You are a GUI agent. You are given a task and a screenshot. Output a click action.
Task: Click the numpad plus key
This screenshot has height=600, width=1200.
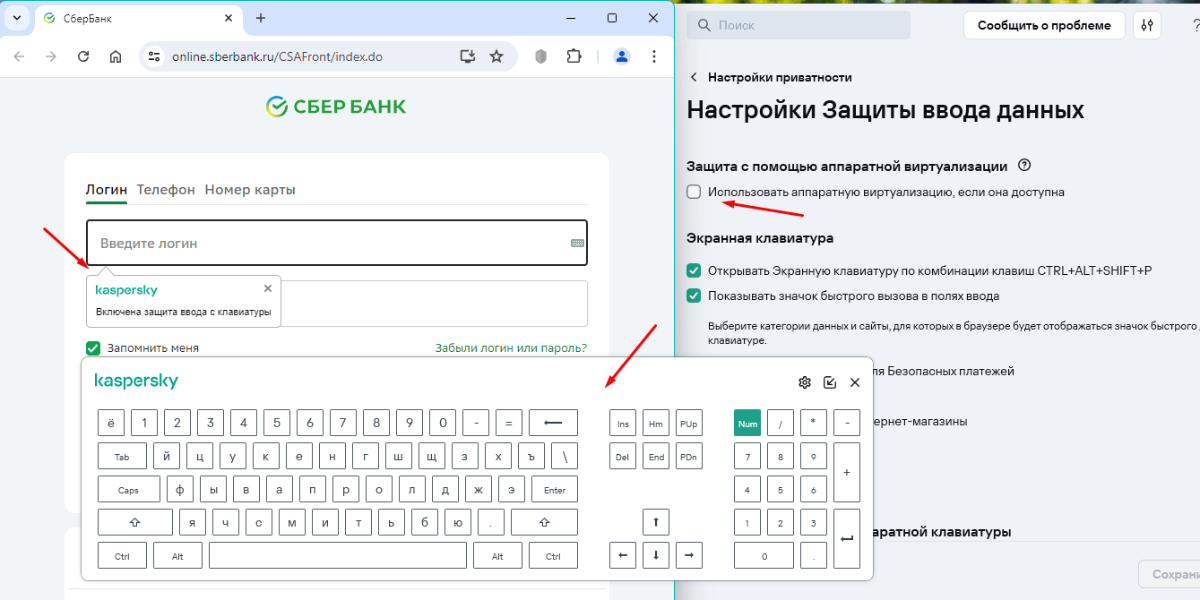(x=847, y=472)
